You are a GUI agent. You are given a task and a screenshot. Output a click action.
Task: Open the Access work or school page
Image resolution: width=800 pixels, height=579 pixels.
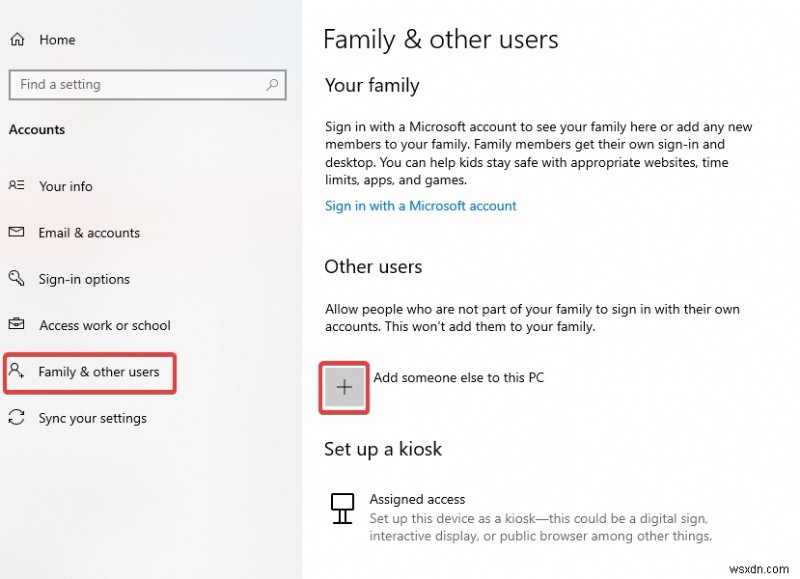point(102,325)
